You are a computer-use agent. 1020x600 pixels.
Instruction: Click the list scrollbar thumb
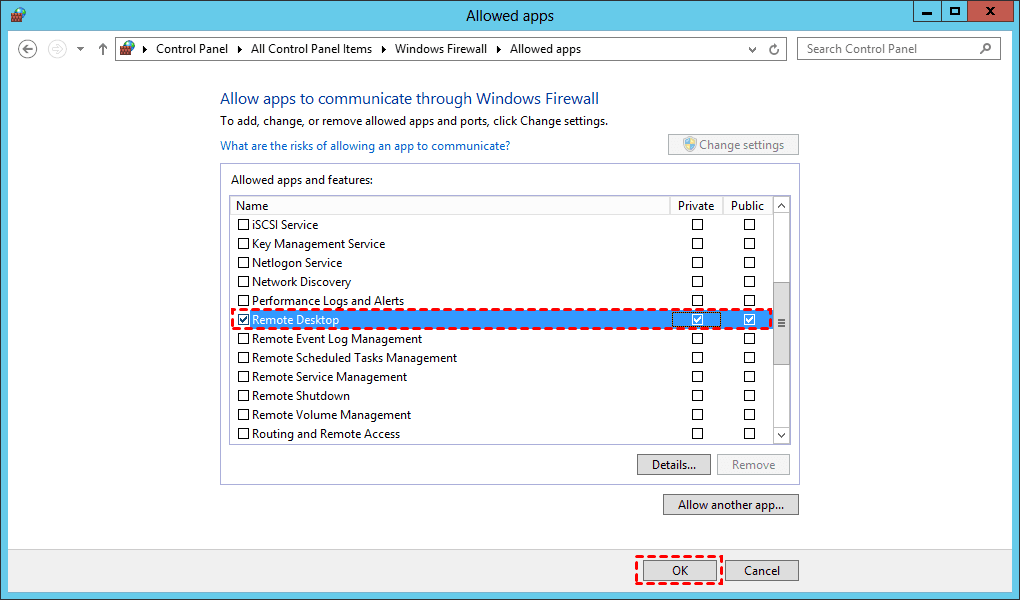point(781,323)
